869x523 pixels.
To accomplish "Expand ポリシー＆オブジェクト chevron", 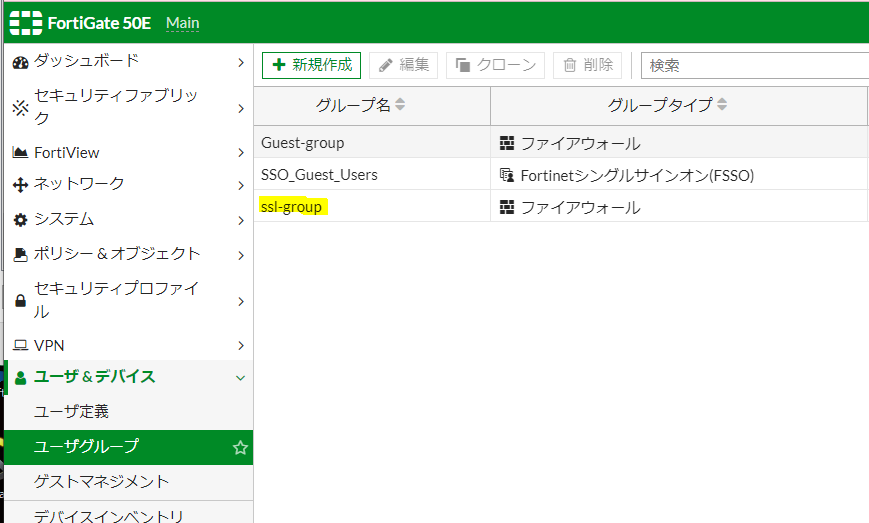I will [x=241, y=255].
